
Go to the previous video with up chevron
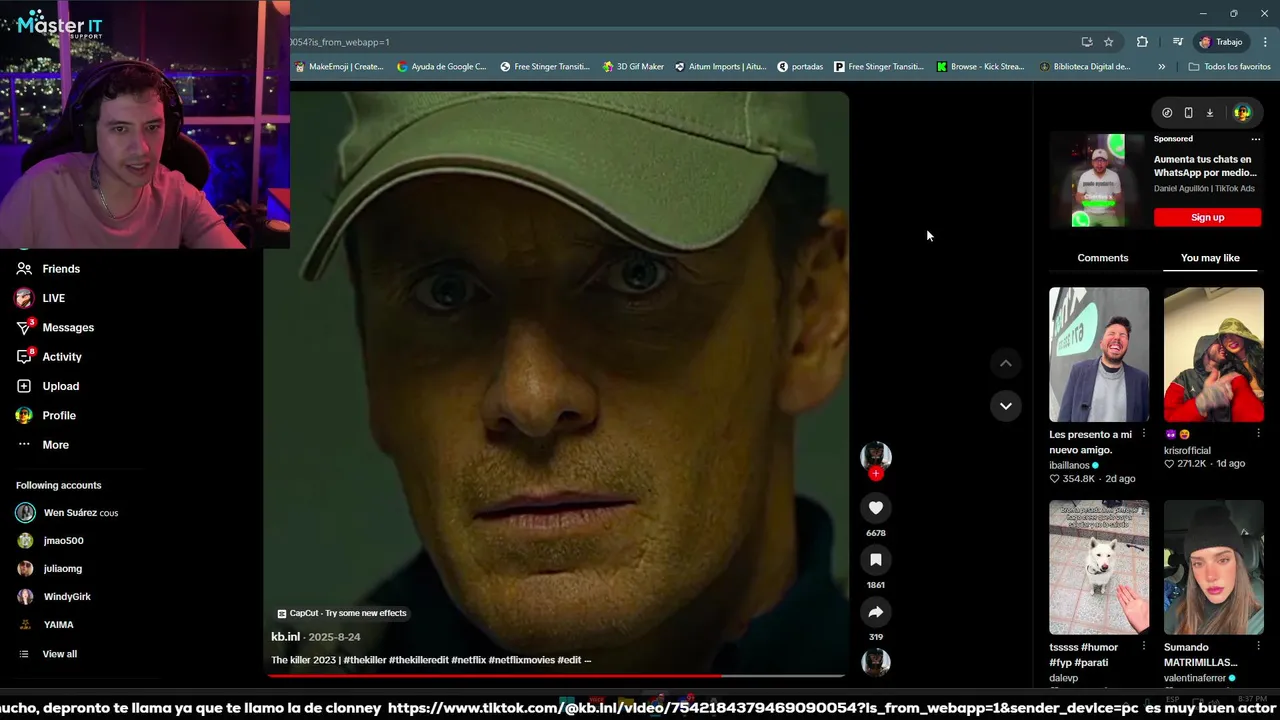click(x=1006, y=363)
